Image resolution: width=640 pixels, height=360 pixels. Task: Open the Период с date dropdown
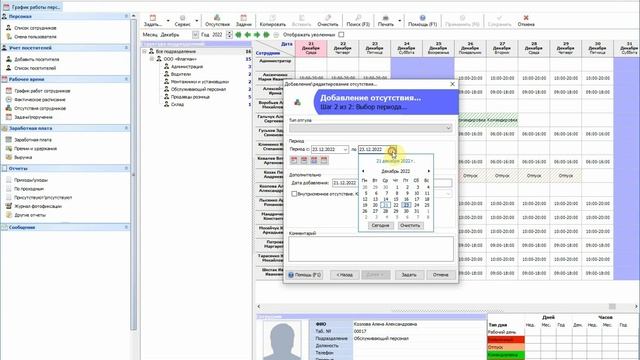345,149
